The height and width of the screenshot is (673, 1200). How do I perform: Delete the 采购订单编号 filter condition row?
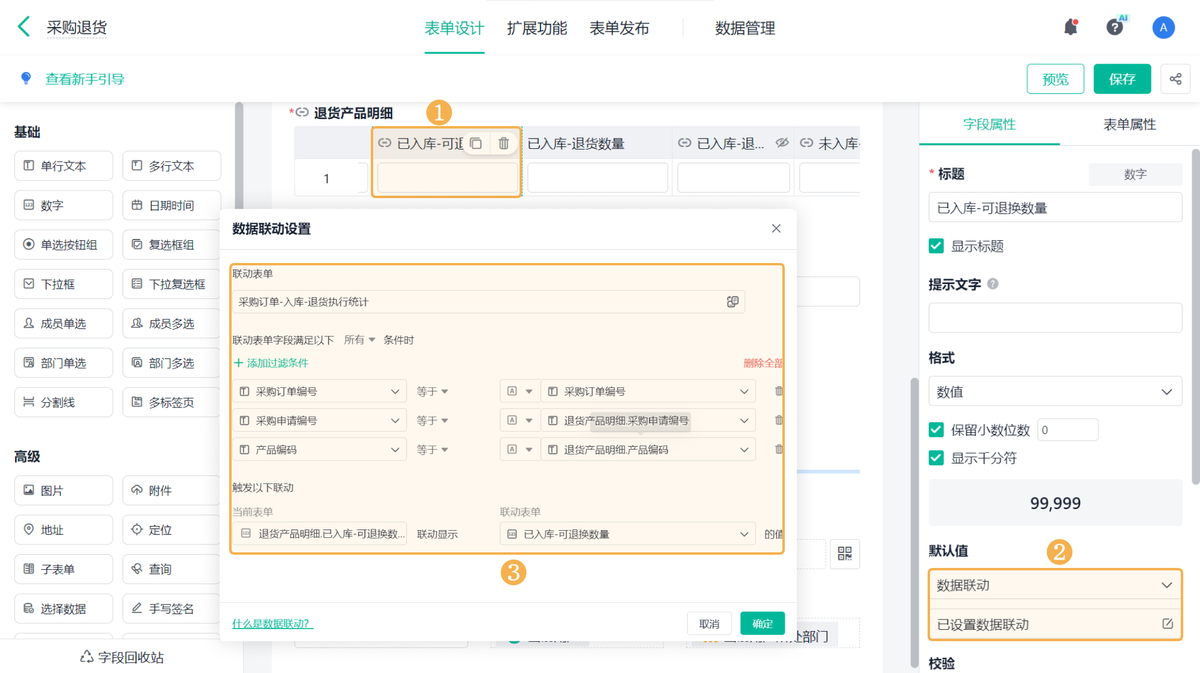point(779,391)
